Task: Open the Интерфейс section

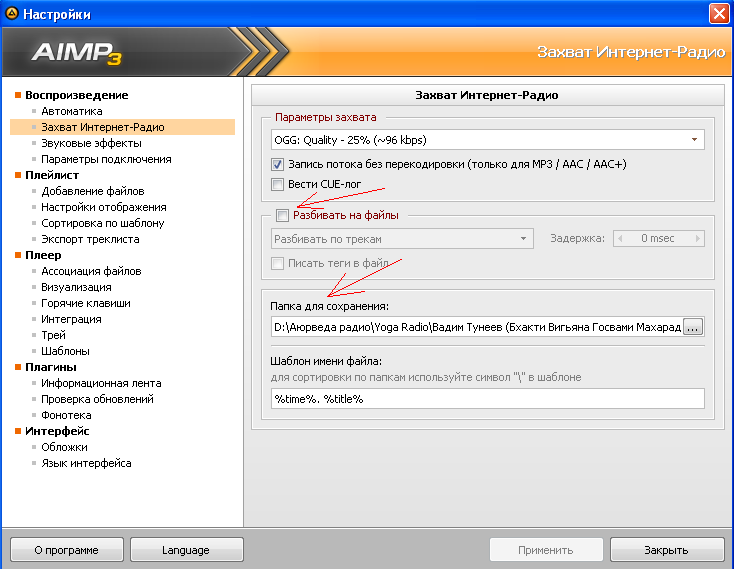Action: 57,431
